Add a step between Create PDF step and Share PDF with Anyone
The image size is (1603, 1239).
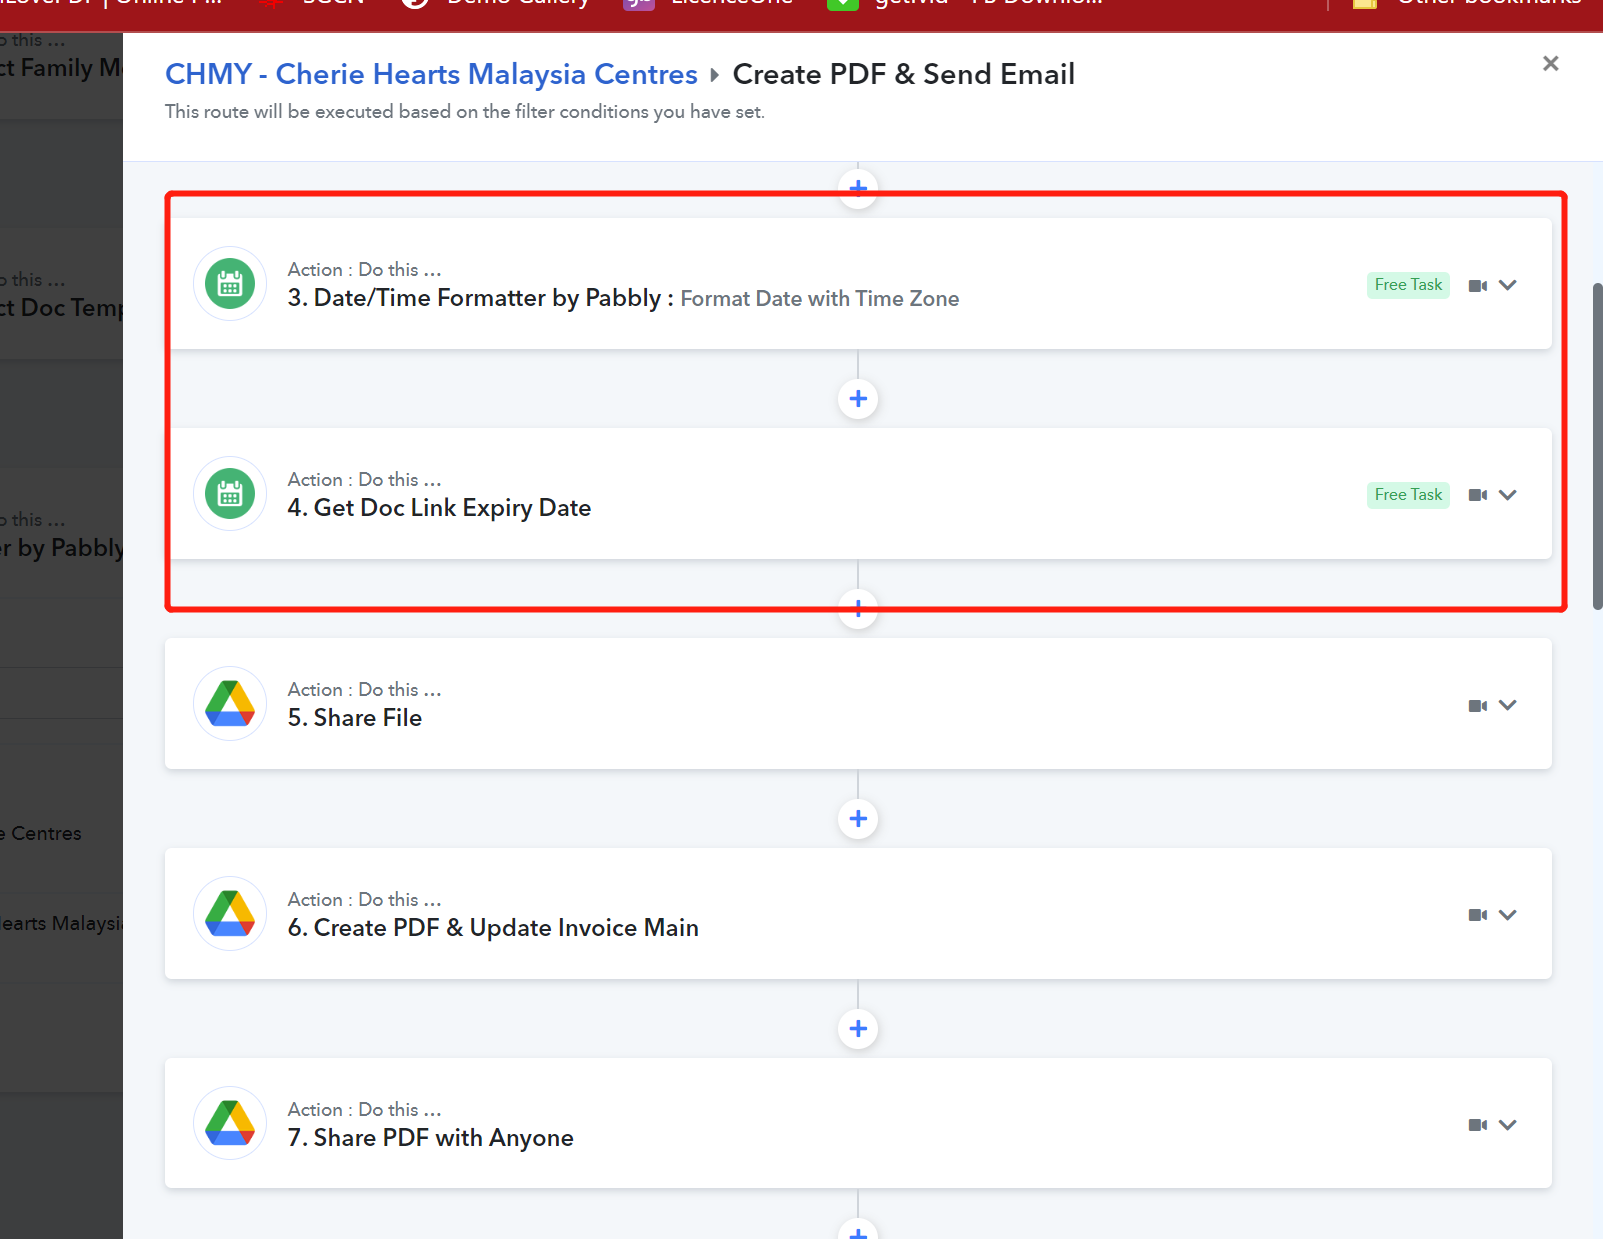click(x=858, y=1029)
